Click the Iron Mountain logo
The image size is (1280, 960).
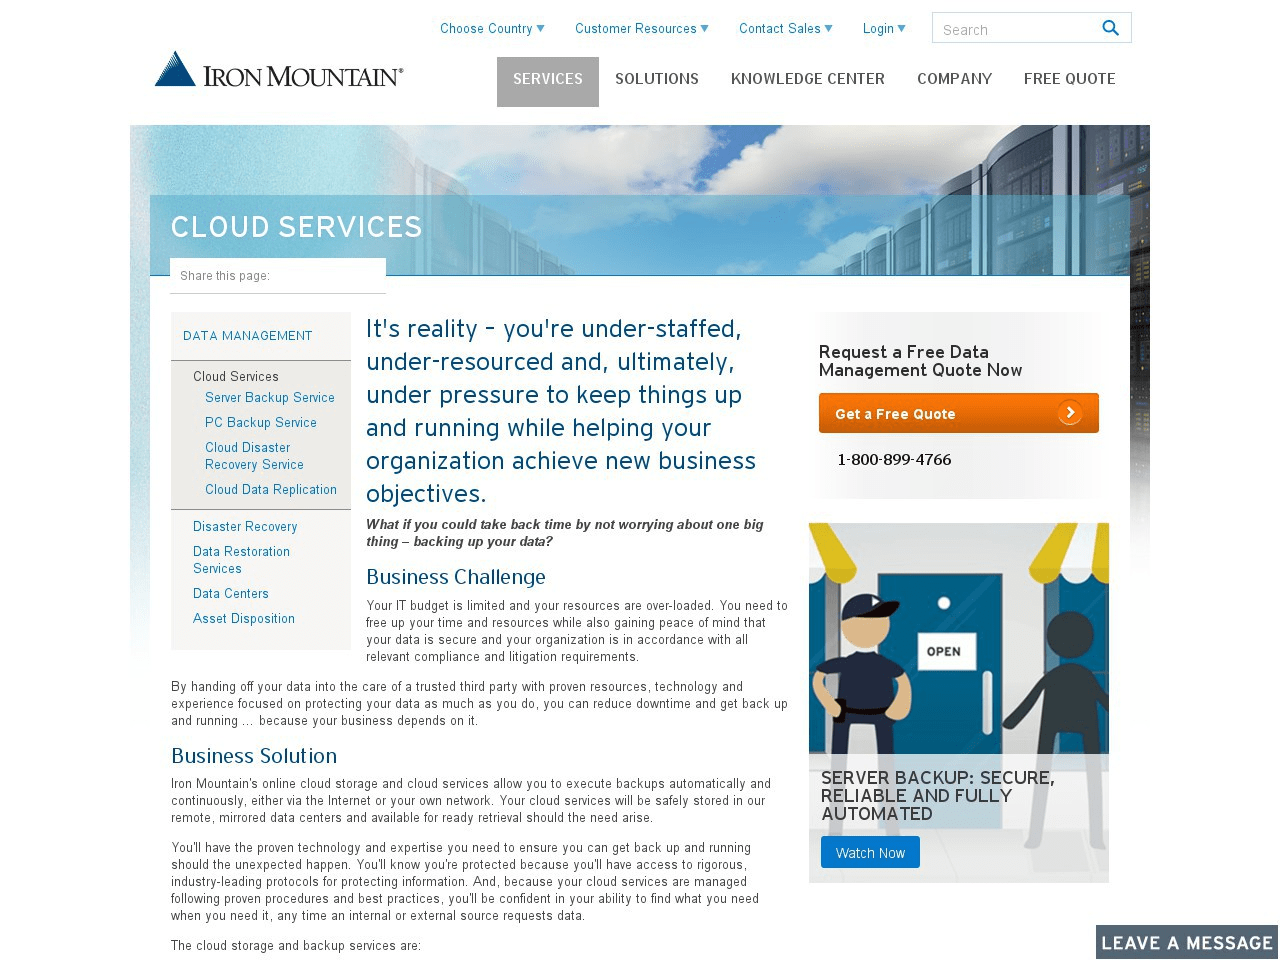click(x=279, y=70)
